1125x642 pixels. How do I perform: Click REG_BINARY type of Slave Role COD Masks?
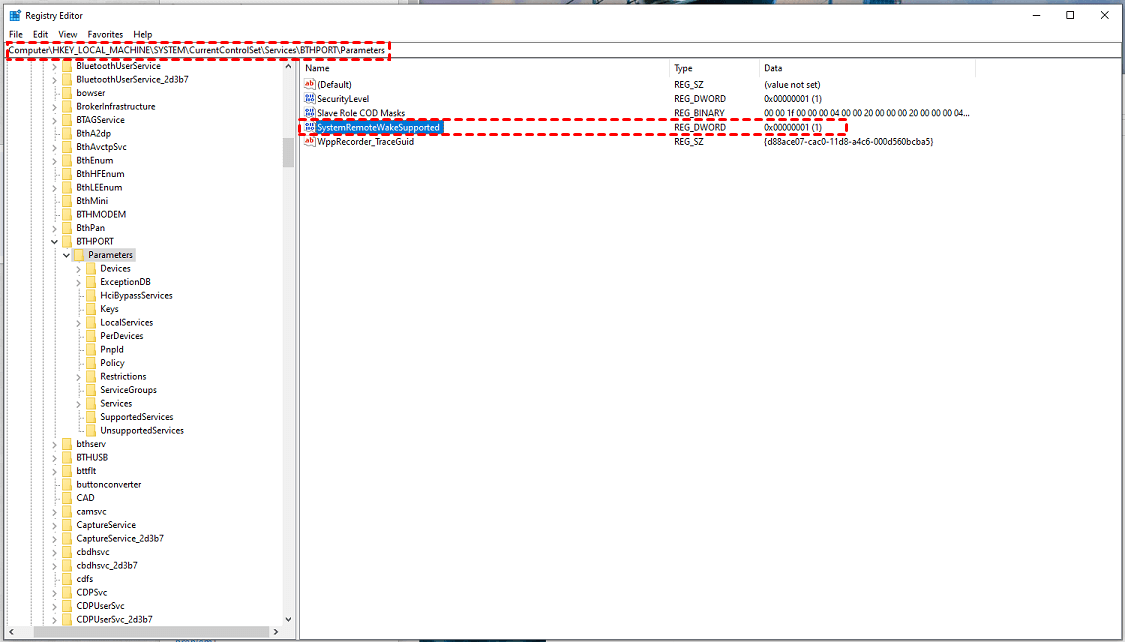click(699, 113)
